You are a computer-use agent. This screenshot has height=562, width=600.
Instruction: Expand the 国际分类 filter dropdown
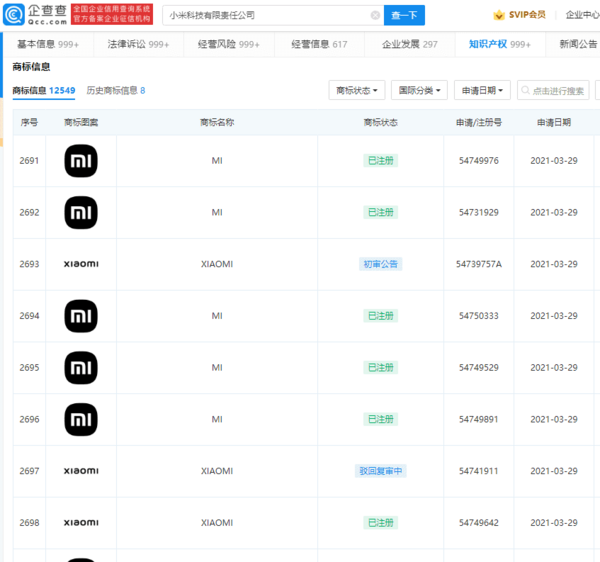(x=419, y=90)
